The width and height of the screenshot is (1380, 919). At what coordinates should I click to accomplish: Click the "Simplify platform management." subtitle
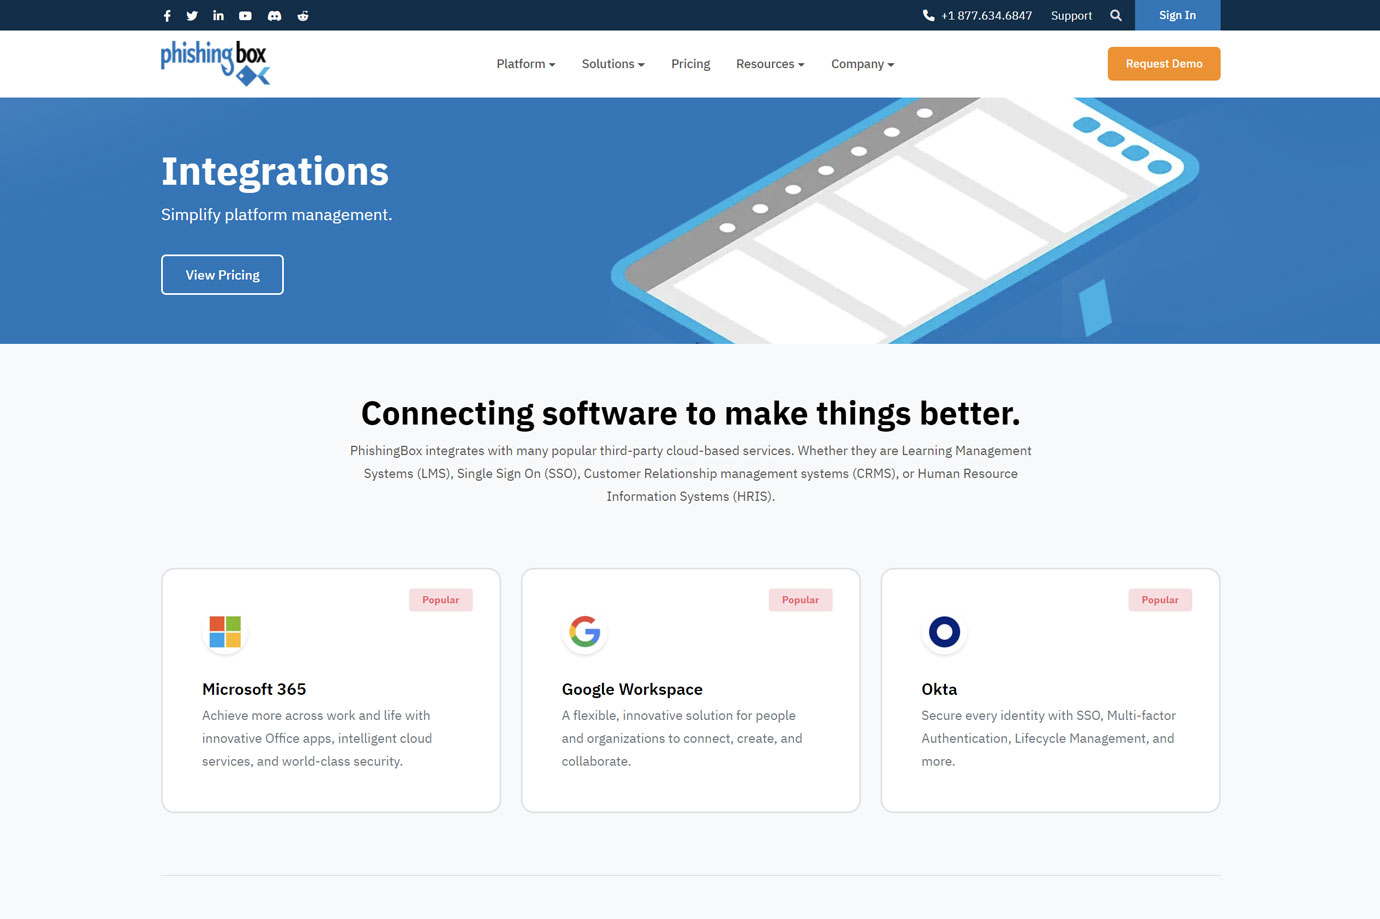277,215
